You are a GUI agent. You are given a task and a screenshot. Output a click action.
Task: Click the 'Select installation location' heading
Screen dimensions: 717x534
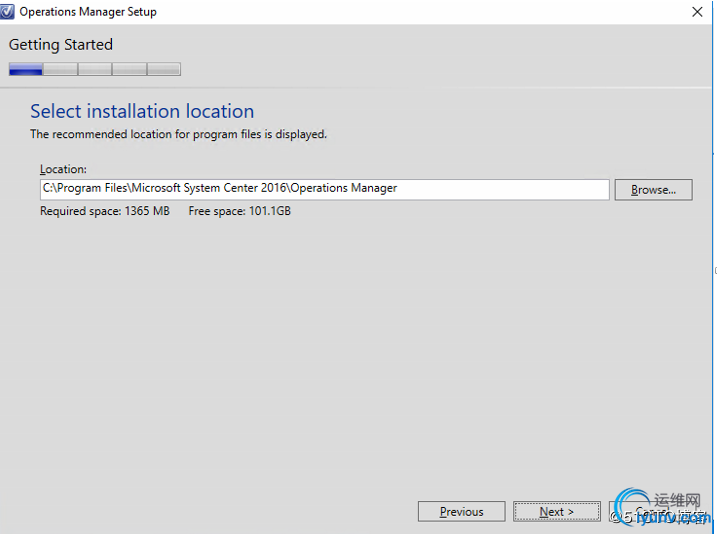(x=142, y=111)
